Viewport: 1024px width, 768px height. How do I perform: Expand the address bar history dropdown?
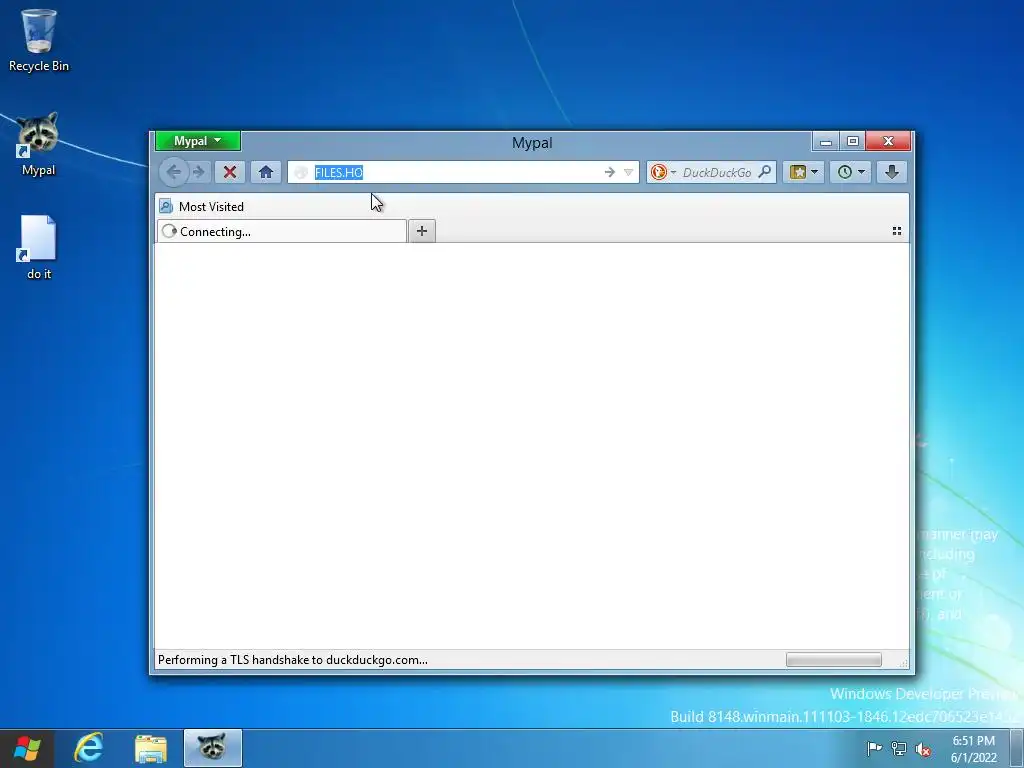[x=628, y=172]
